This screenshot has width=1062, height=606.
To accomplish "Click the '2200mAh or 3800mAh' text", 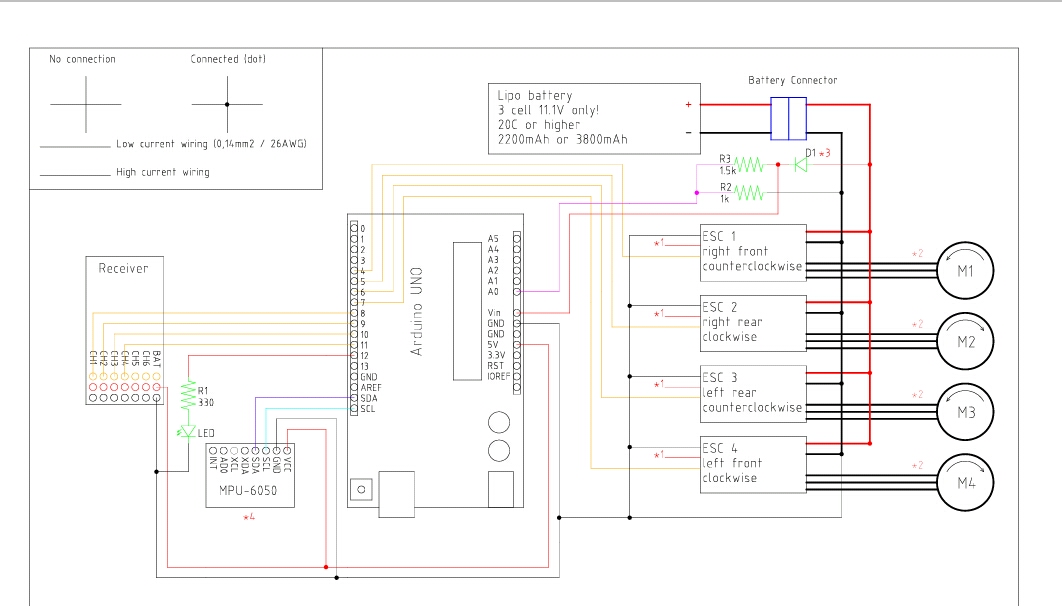I will click(563, 139).
